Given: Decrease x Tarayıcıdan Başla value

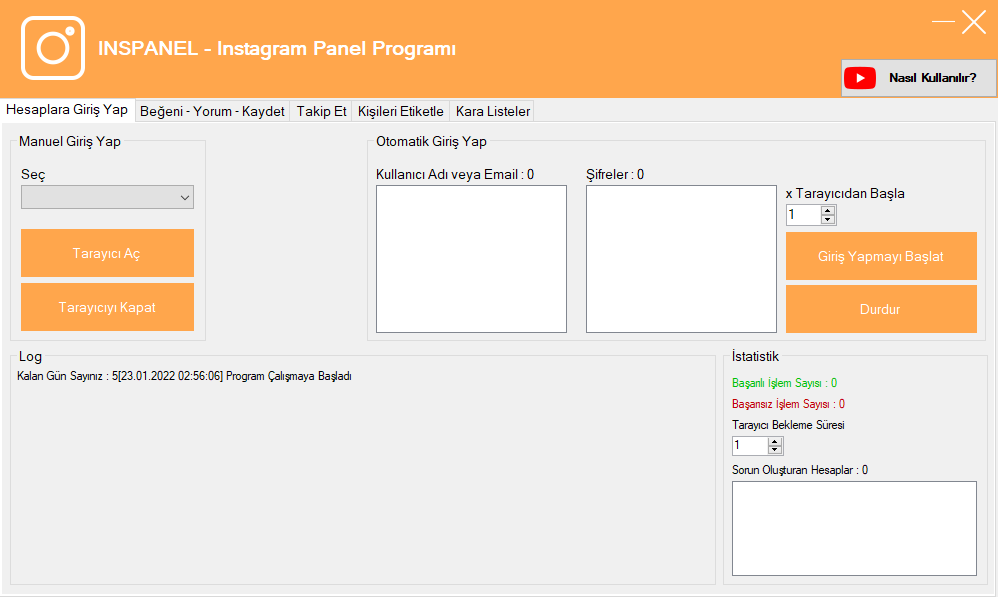Looking at the screenshot, I should 827,220.
